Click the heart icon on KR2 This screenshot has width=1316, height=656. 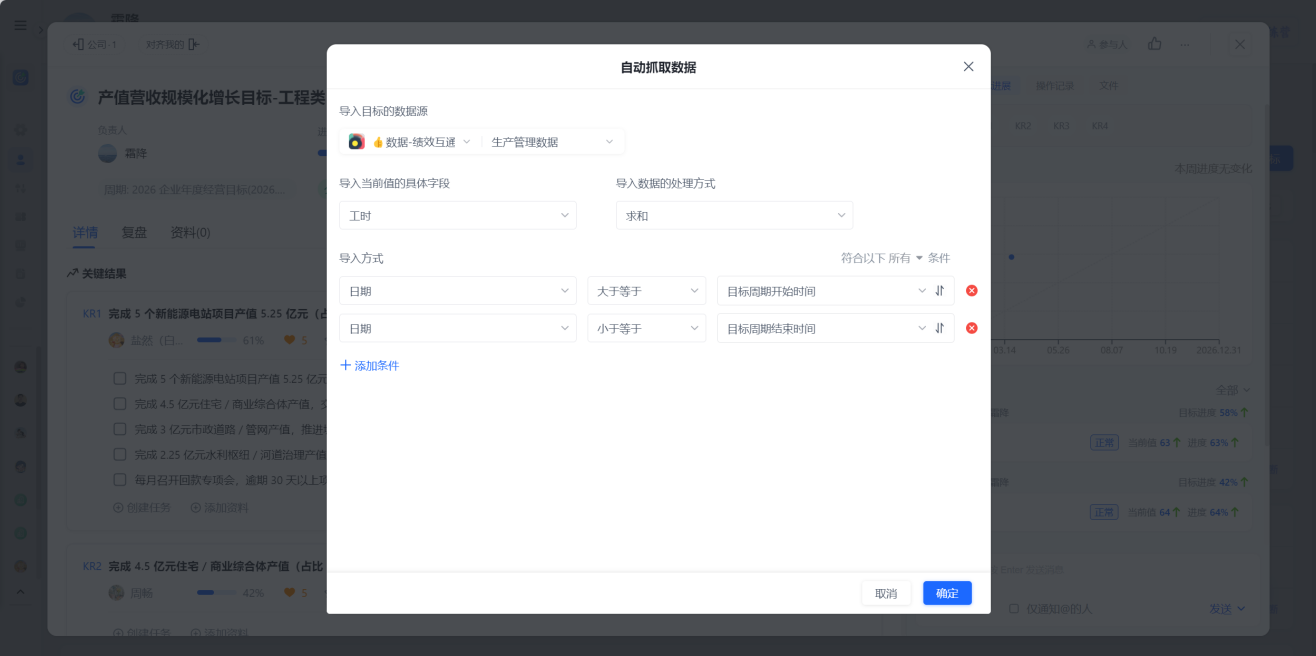[290, 593]
